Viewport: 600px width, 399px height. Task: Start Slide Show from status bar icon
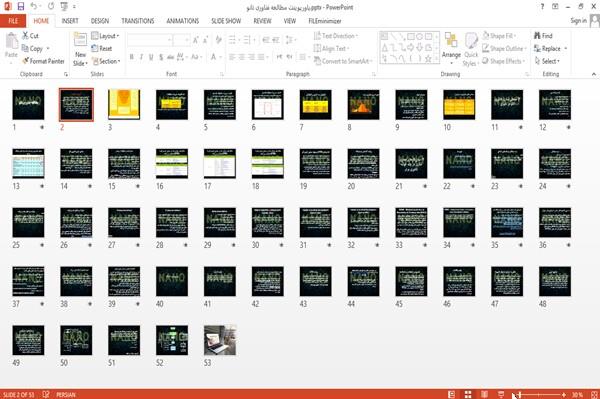[501, 394]
